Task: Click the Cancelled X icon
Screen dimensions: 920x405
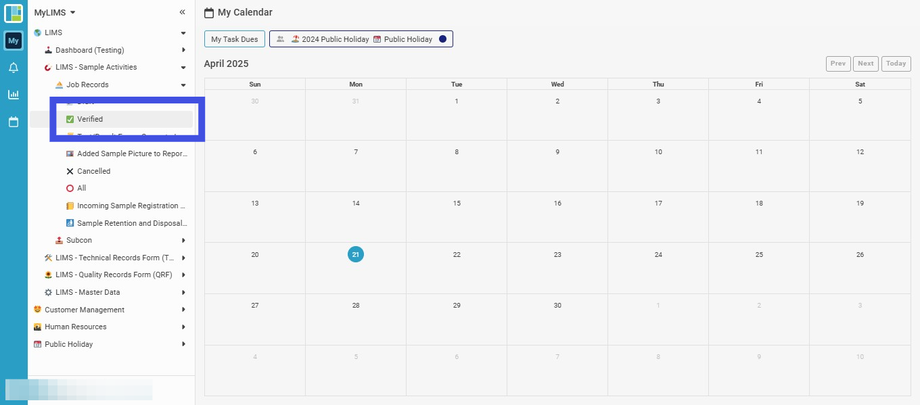Action: [70, 171]
